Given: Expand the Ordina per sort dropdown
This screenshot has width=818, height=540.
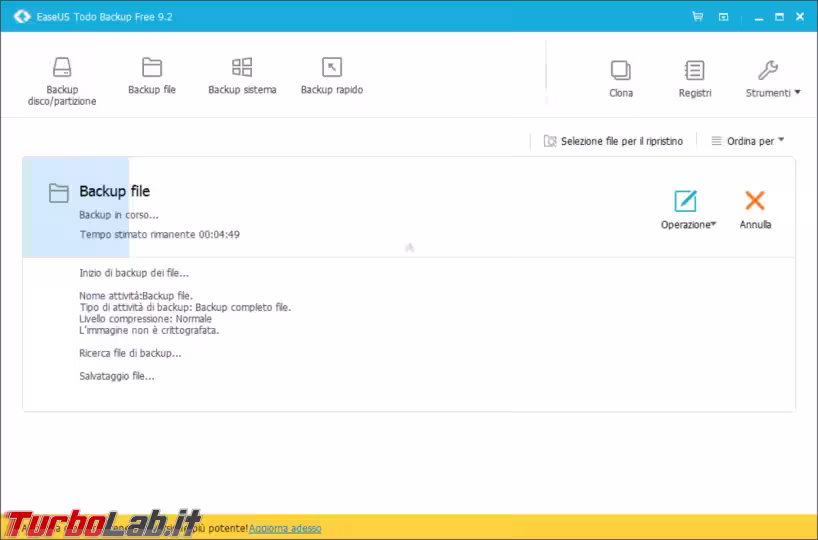Looking at the screenshot, I should click(748, 141).
